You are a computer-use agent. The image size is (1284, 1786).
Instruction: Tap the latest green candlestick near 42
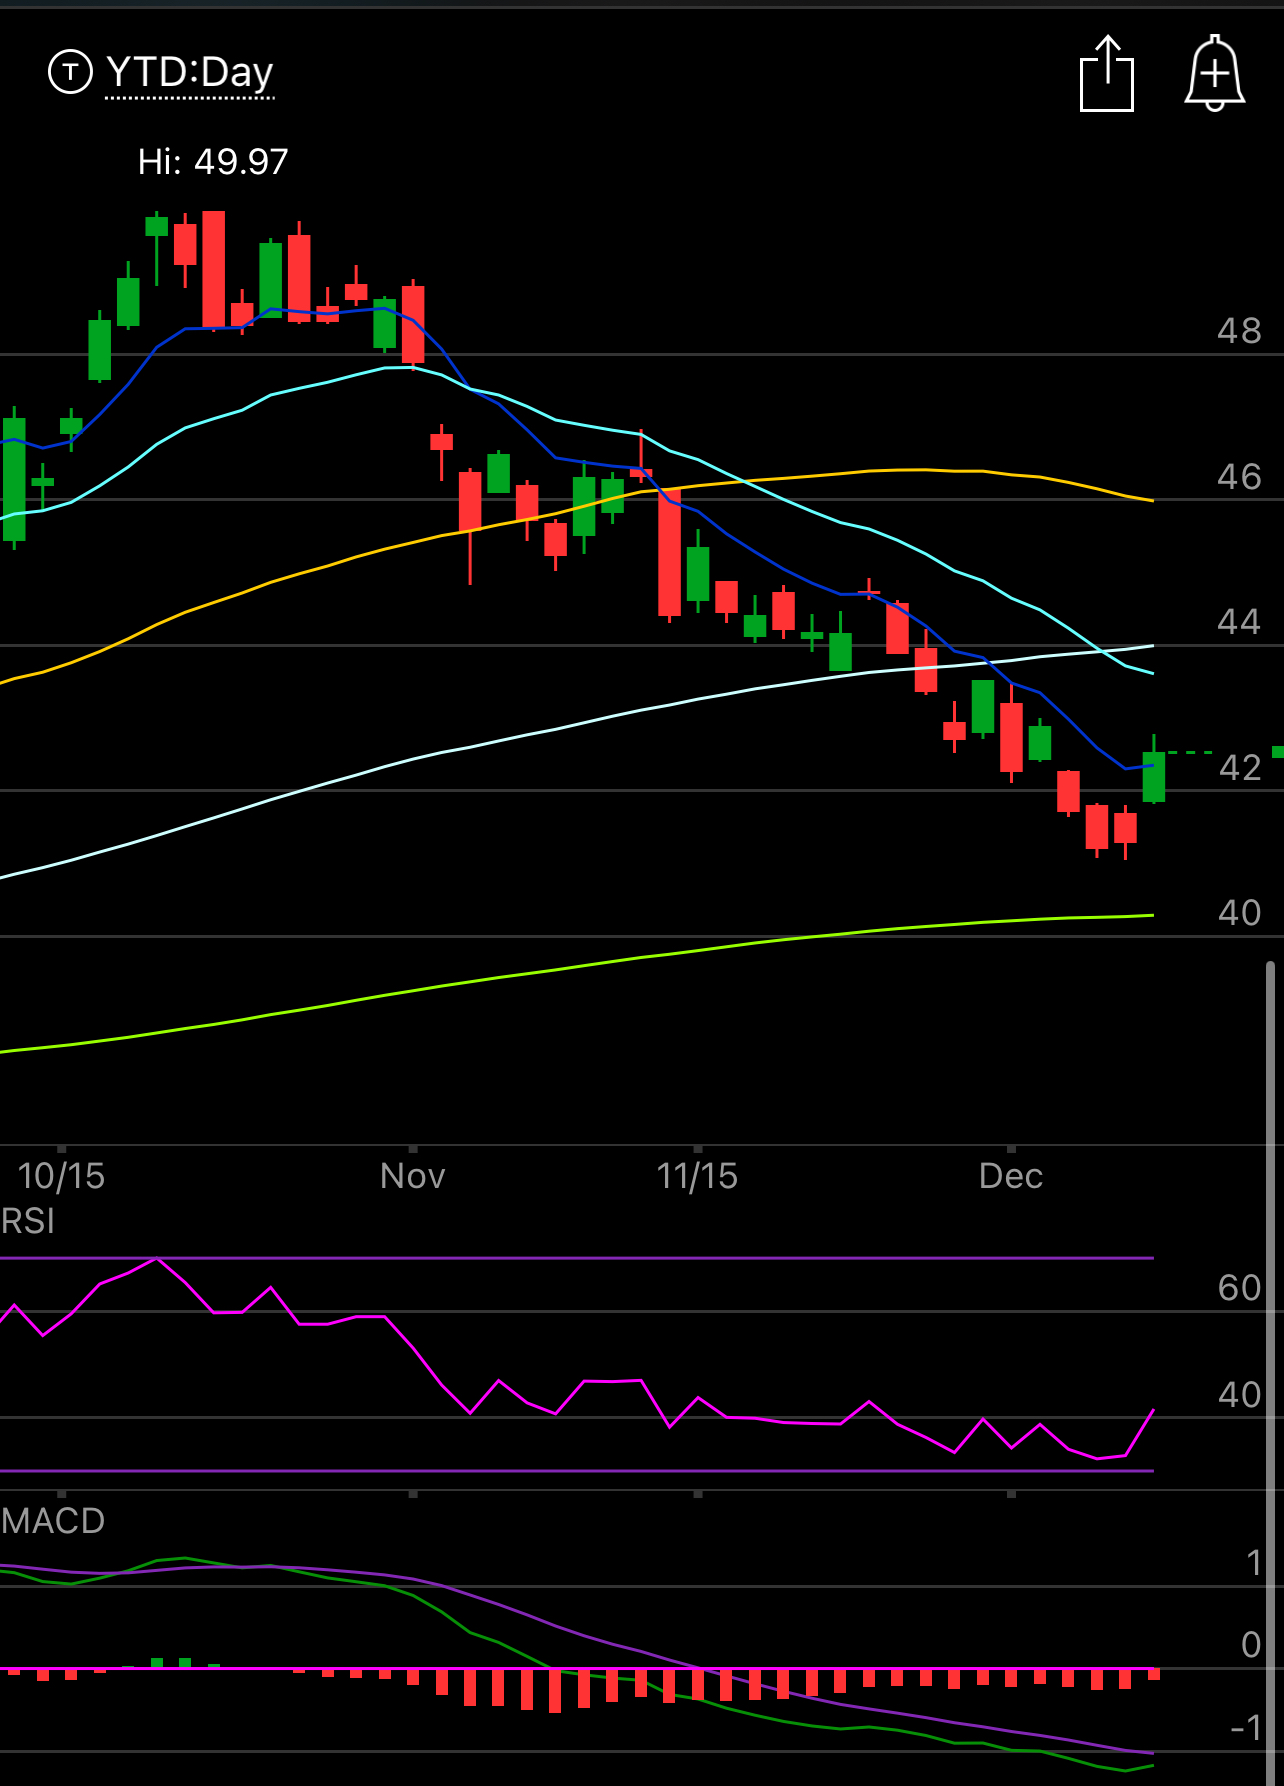pyautogui.click(x=1154, y=776)
